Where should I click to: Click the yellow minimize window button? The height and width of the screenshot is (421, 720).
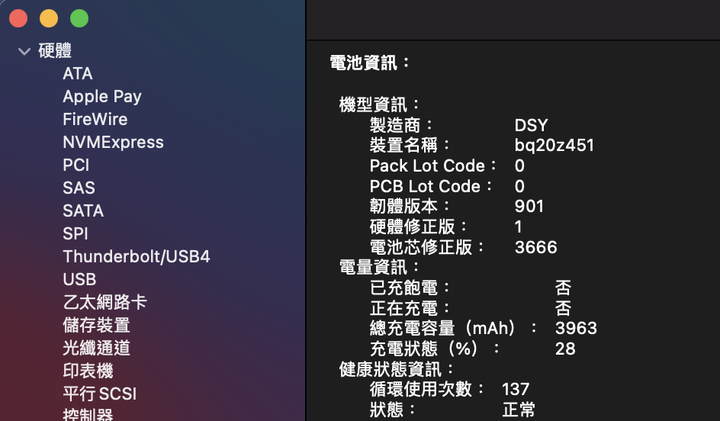[48, 18]
